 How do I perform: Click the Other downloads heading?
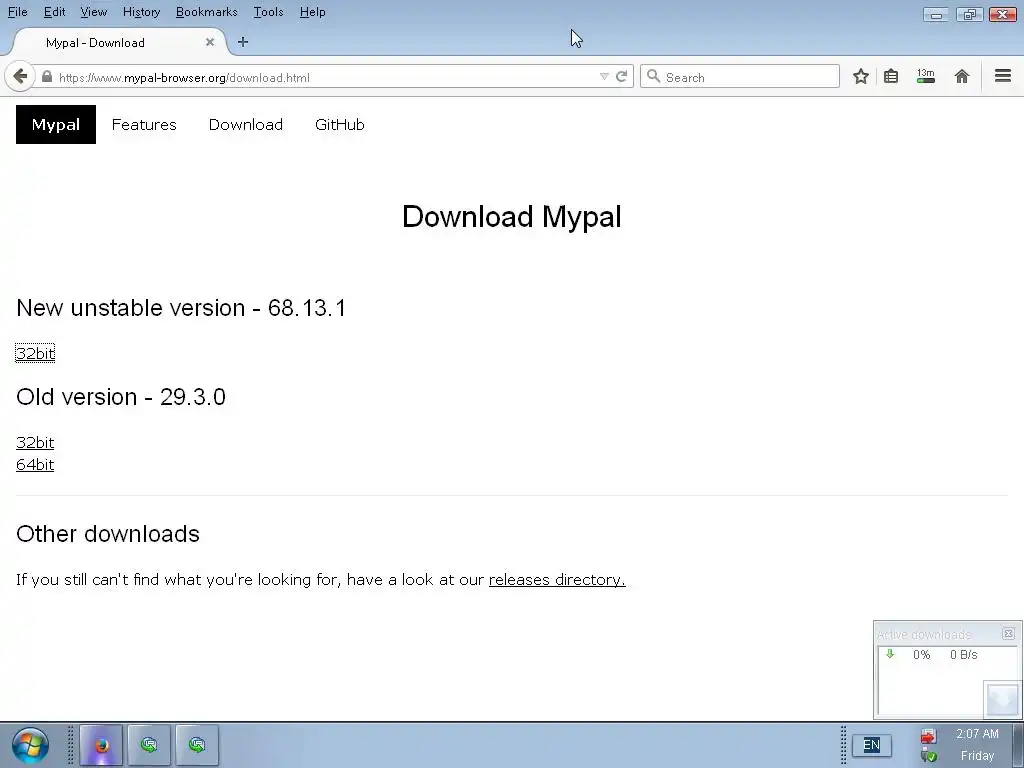point(108,534)
